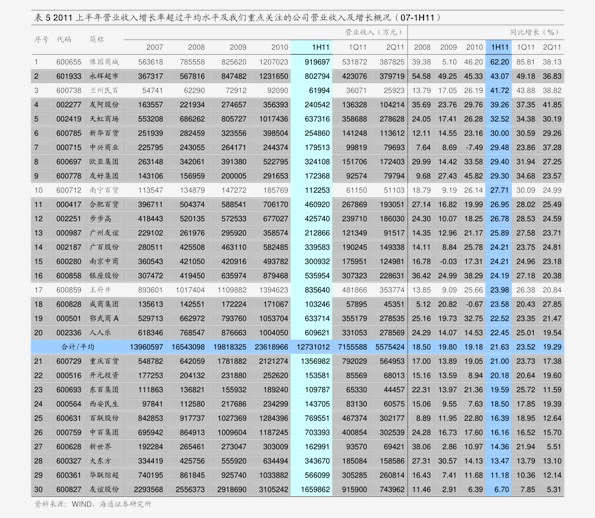Click stock code 600712
The height and width of the screenshot is (518, 595).
coord(69,190)
